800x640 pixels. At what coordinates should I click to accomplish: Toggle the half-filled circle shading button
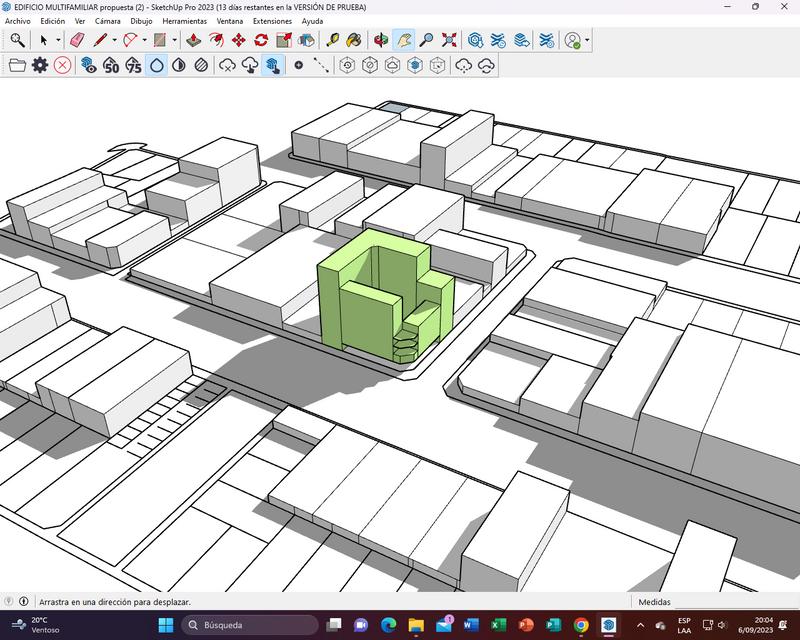(x=178, y=65)
